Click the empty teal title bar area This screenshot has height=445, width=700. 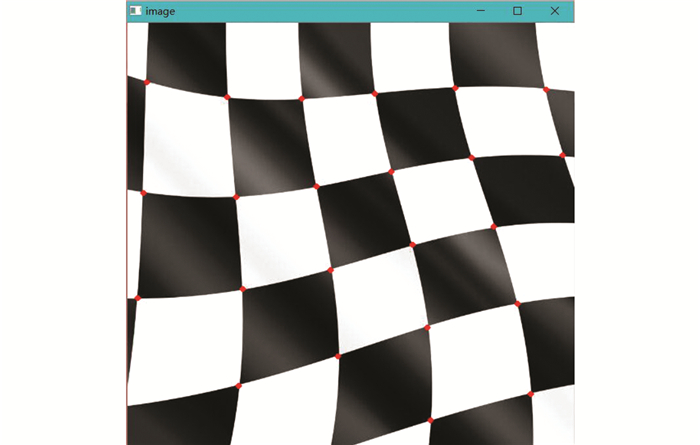(x=320, y=11)
